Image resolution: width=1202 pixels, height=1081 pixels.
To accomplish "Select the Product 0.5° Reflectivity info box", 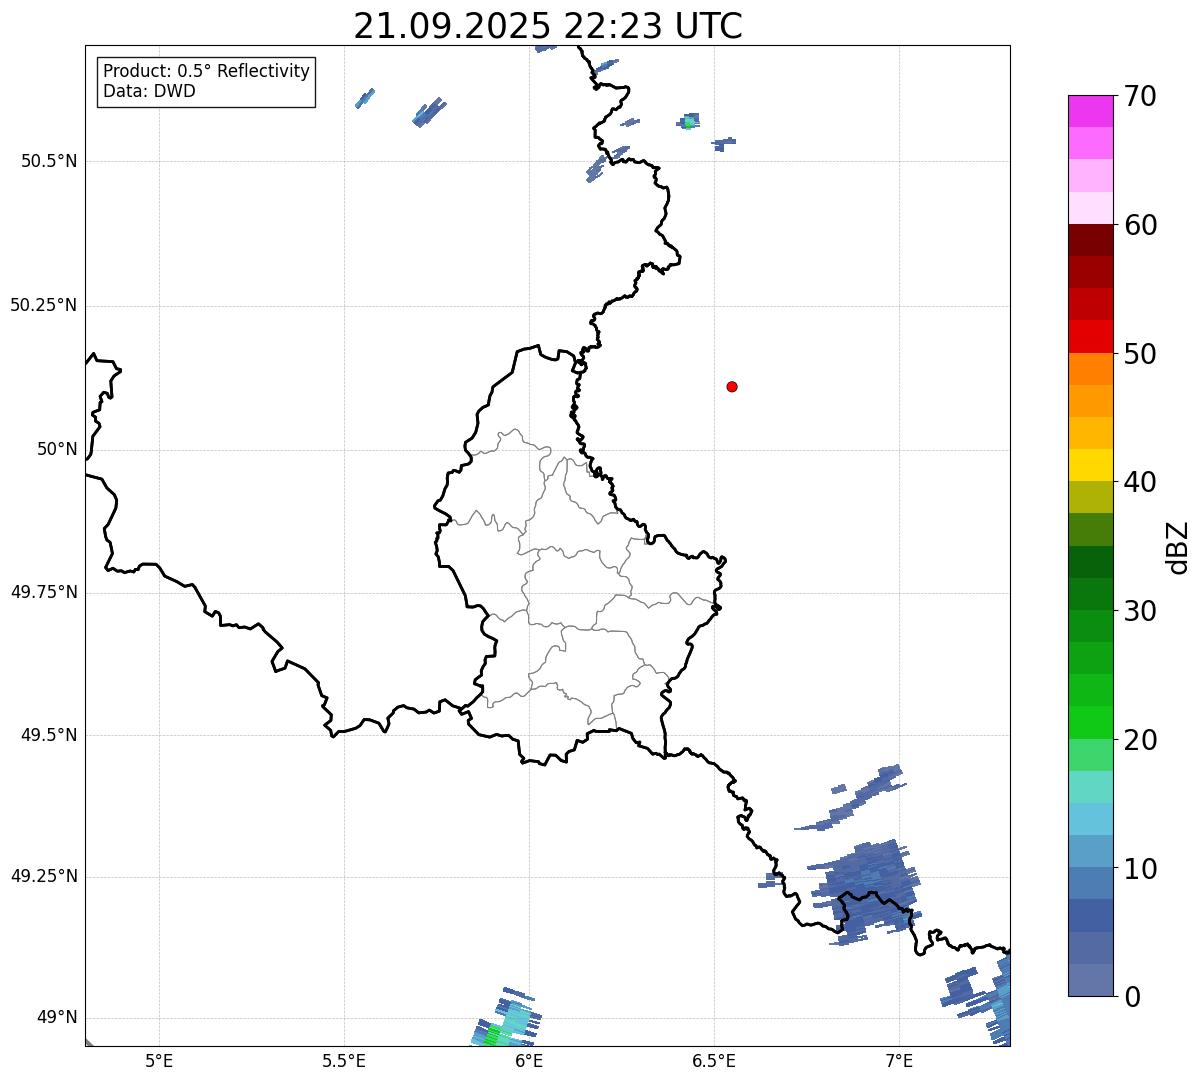I will 206,82.
